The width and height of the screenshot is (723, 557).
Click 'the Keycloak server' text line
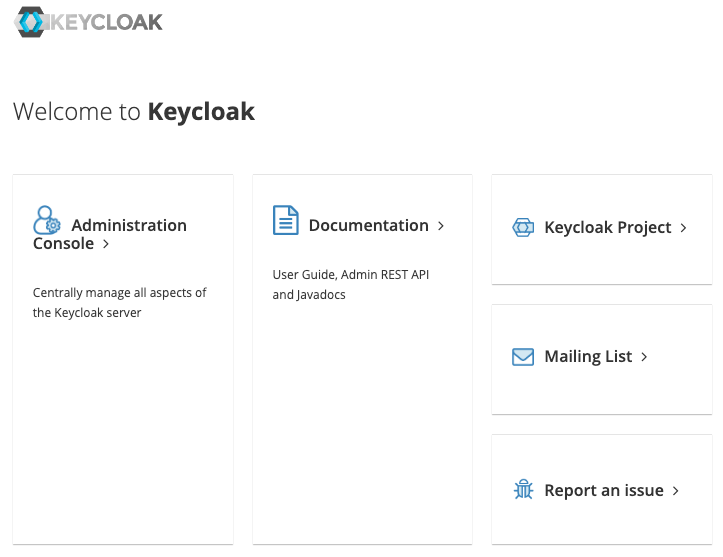87,313
